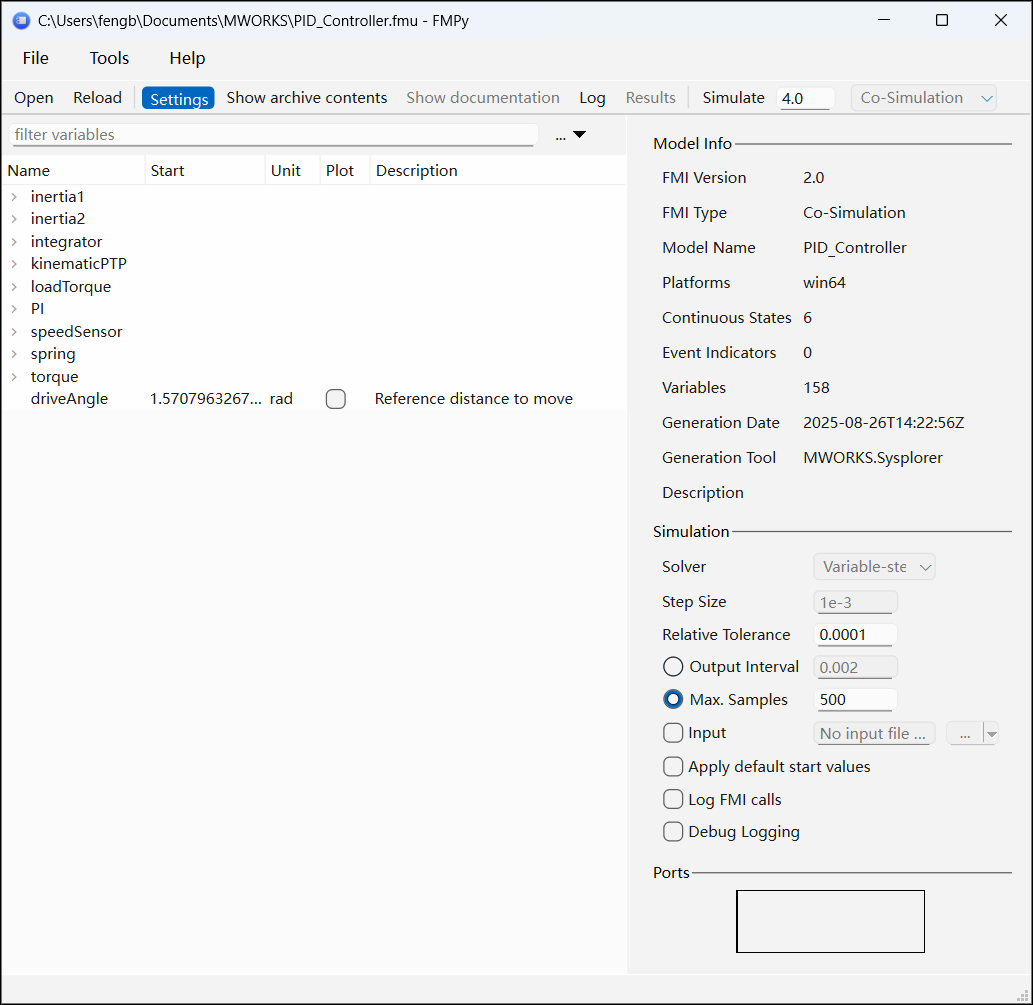Image resolution: width=1033 pixels, height=1005 pixels.
Task: Select the Max. Samples radio button
Action: point(674,700)
